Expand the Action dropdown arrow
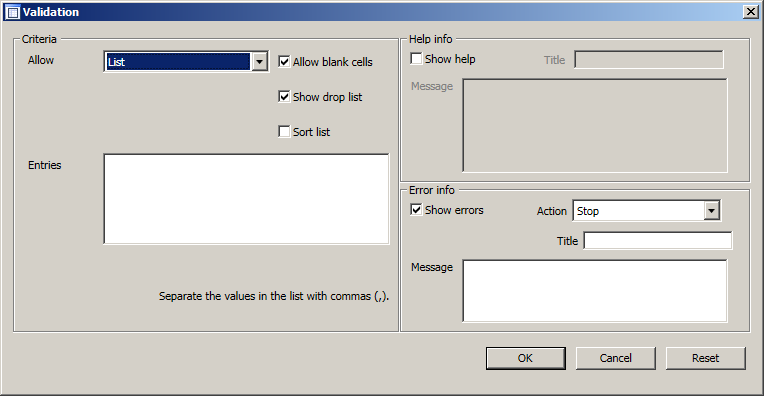 tap(711, 211)
